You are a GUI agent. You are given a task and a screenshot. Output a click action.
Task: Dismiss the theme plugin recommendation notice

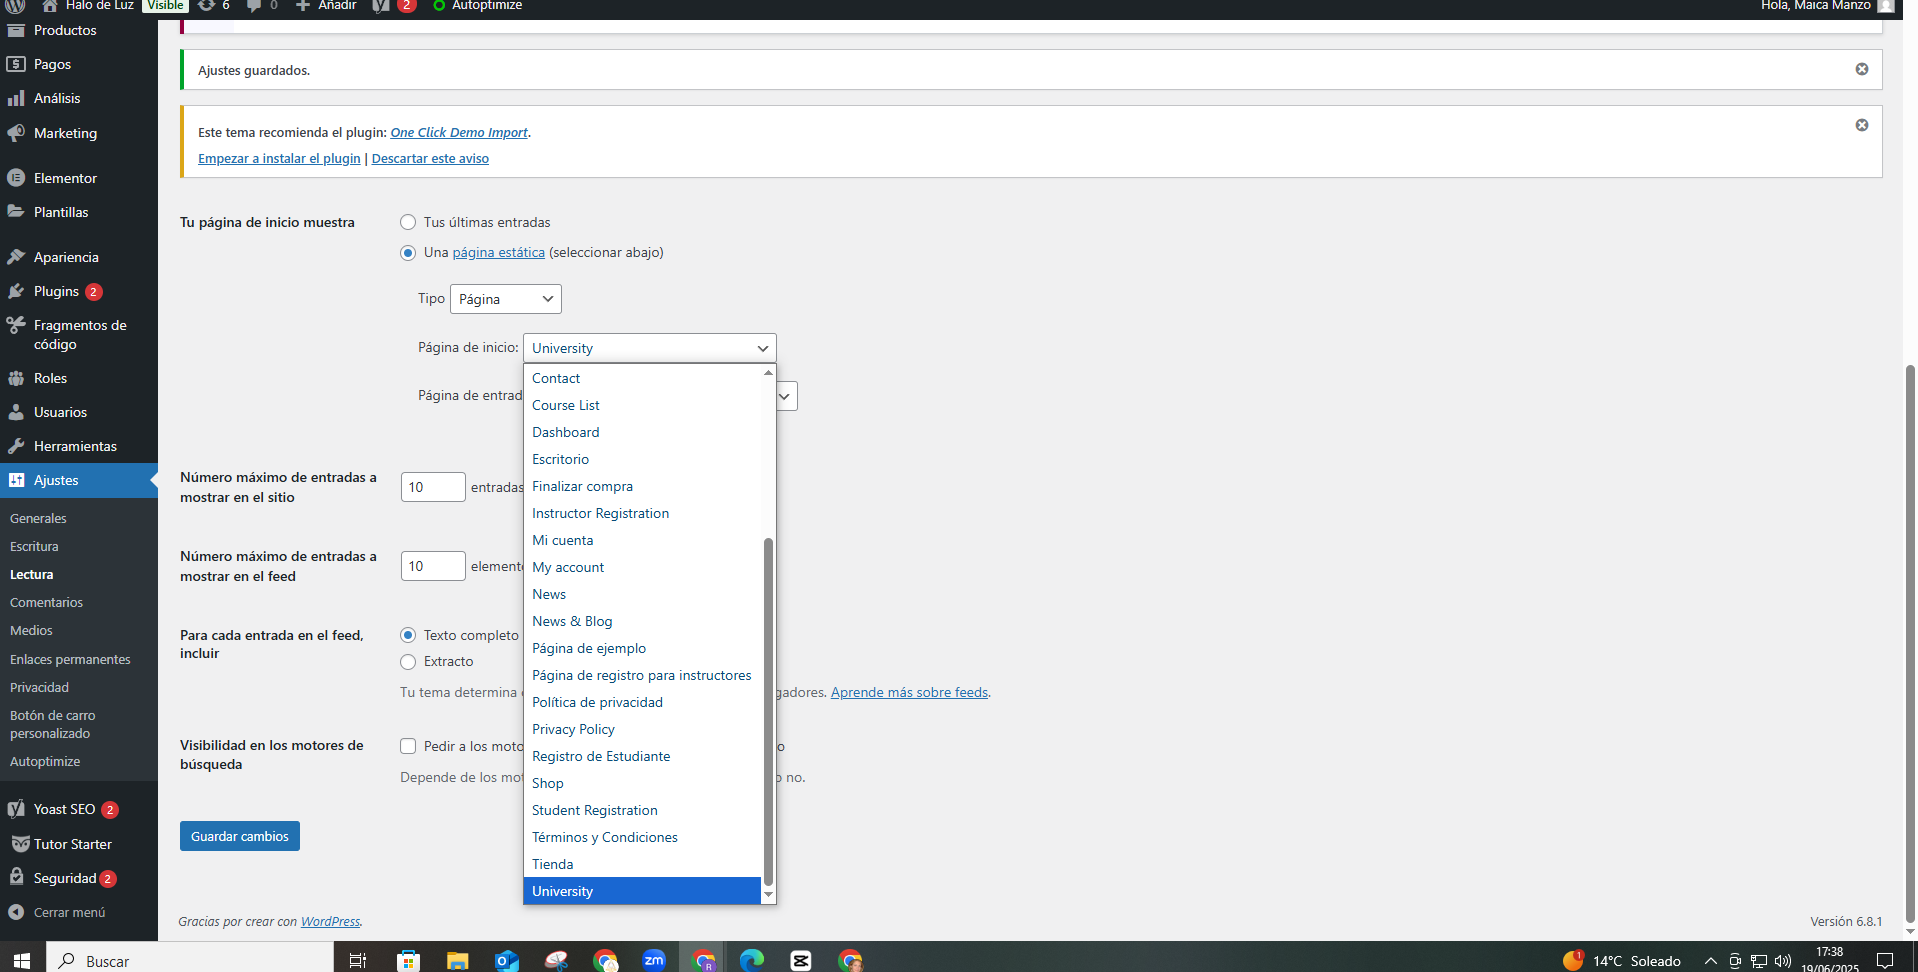tap(1862, 125)
